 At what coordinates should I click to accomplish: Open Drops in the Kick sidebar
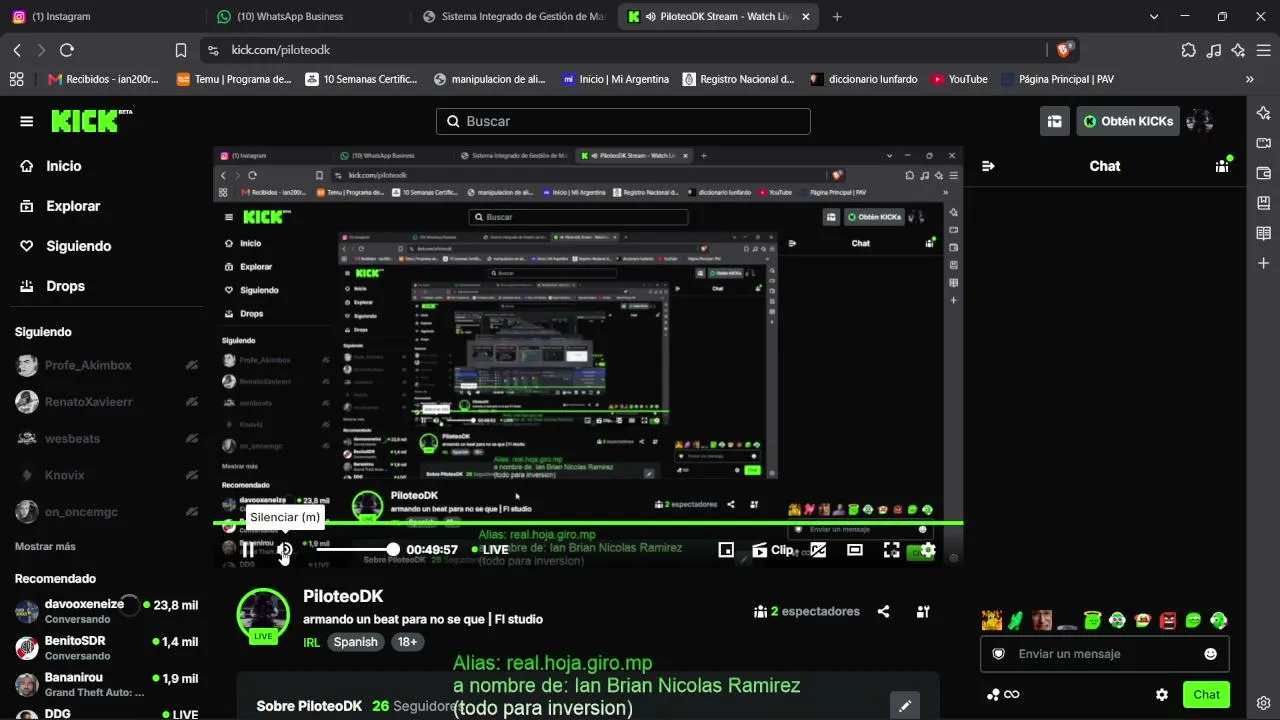pyautogui.click(x=52, y=286)
